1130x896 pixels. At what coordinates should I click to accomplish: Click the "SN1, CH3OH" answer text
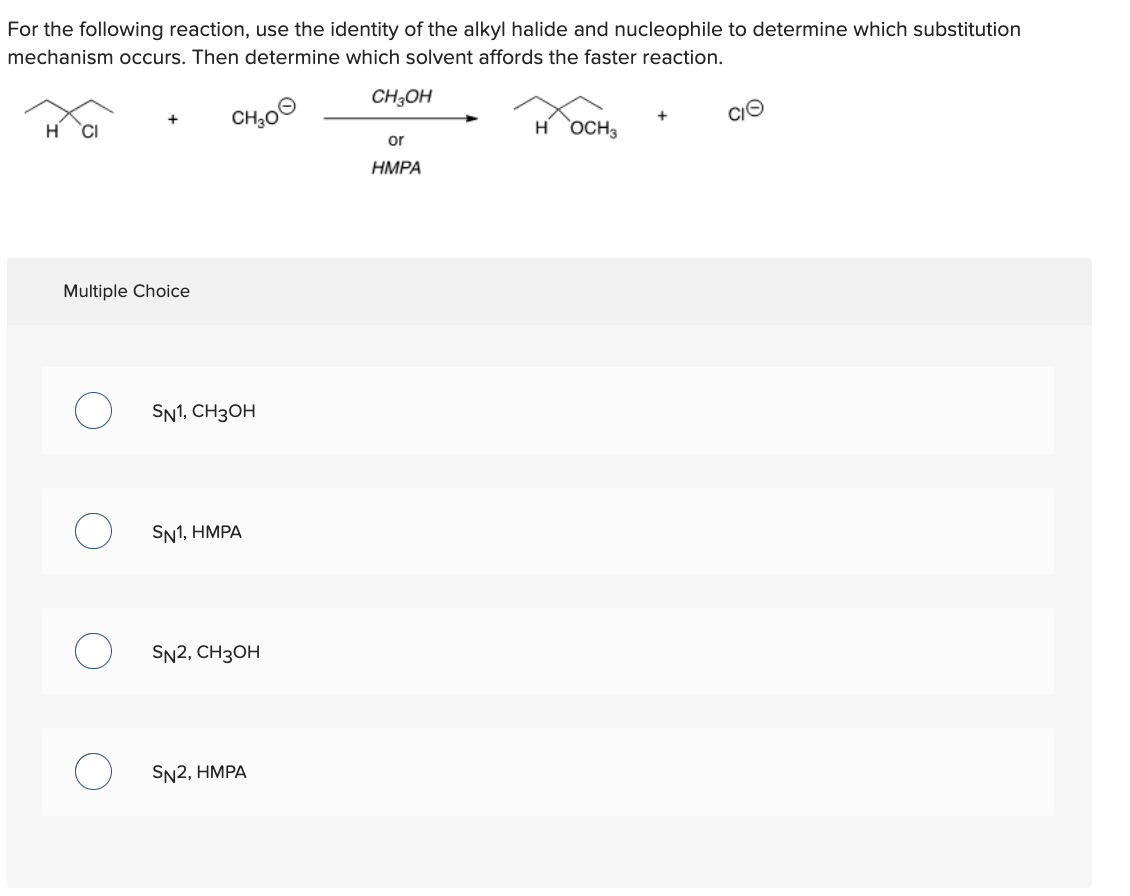(203, 412)
